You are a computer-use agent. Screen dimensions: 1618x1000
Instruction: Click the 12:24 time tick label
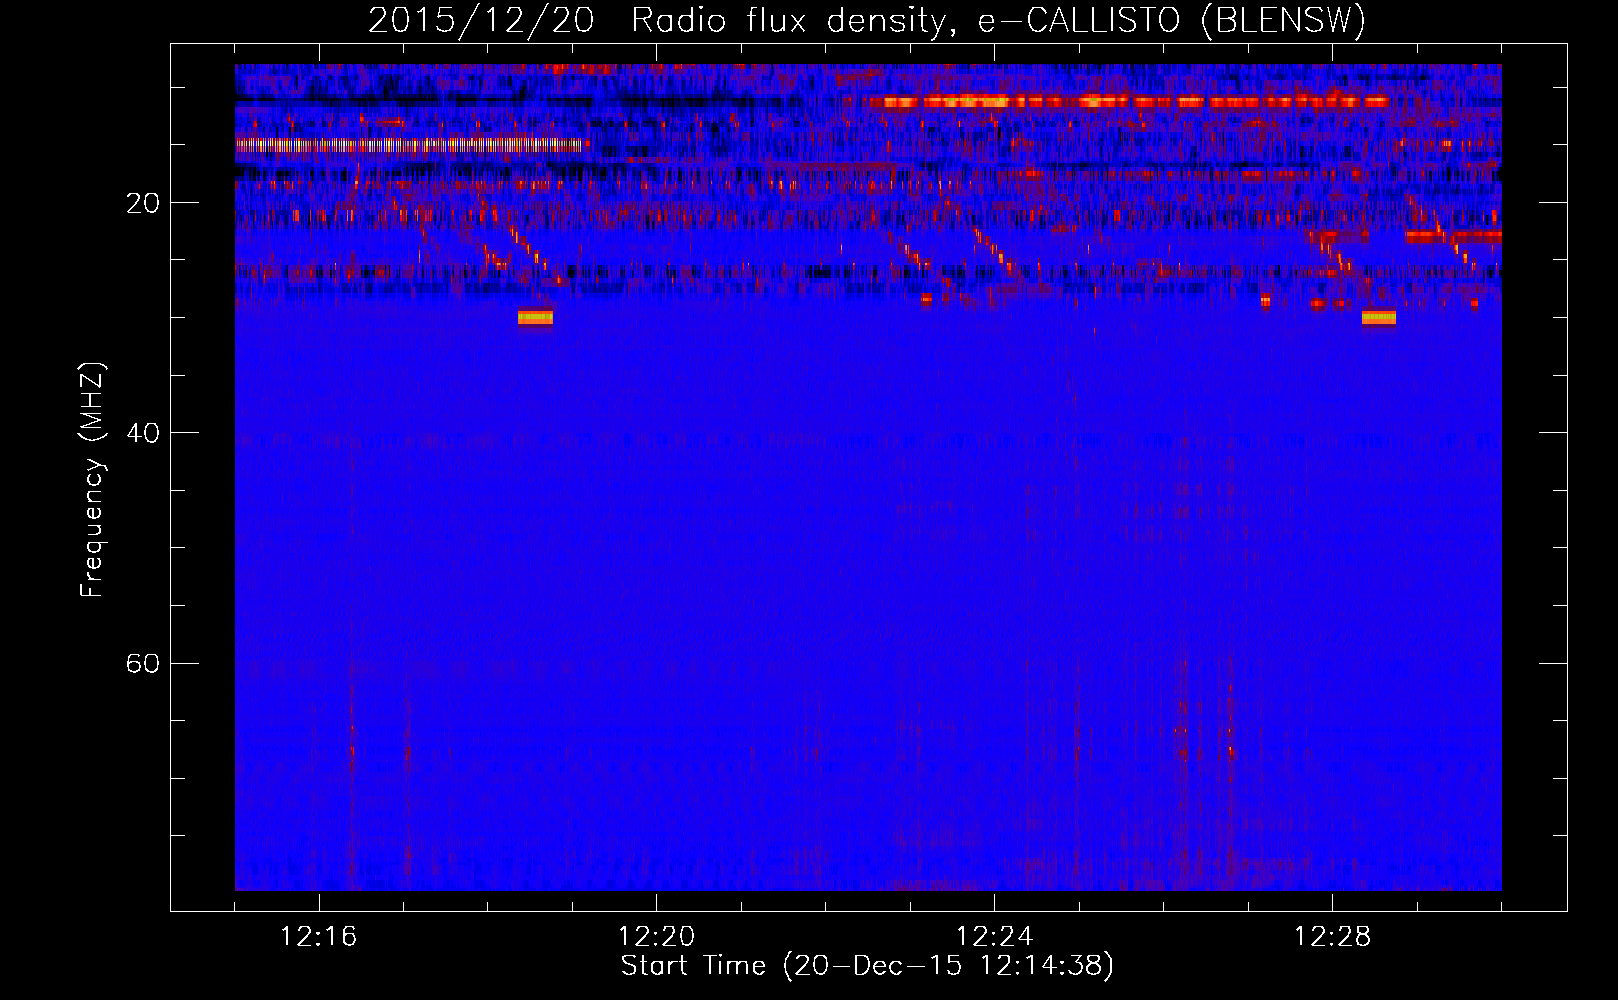tap(994, 937)
